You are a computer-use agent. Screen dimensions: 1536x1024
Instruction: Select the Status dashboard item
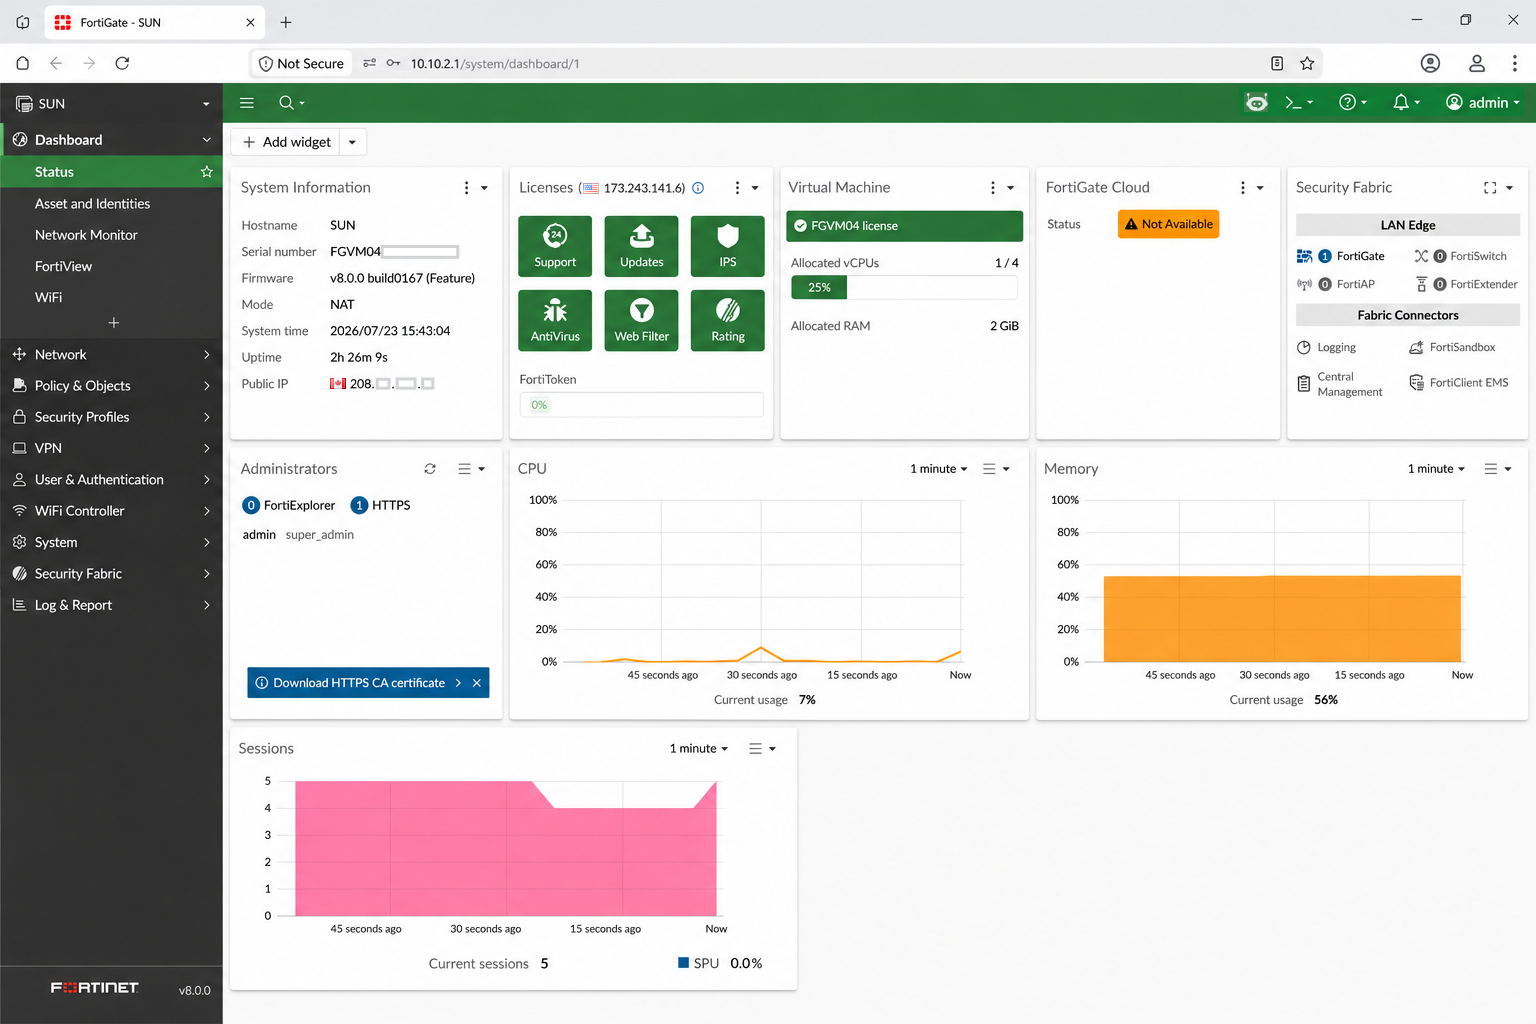tap(111, 172)
